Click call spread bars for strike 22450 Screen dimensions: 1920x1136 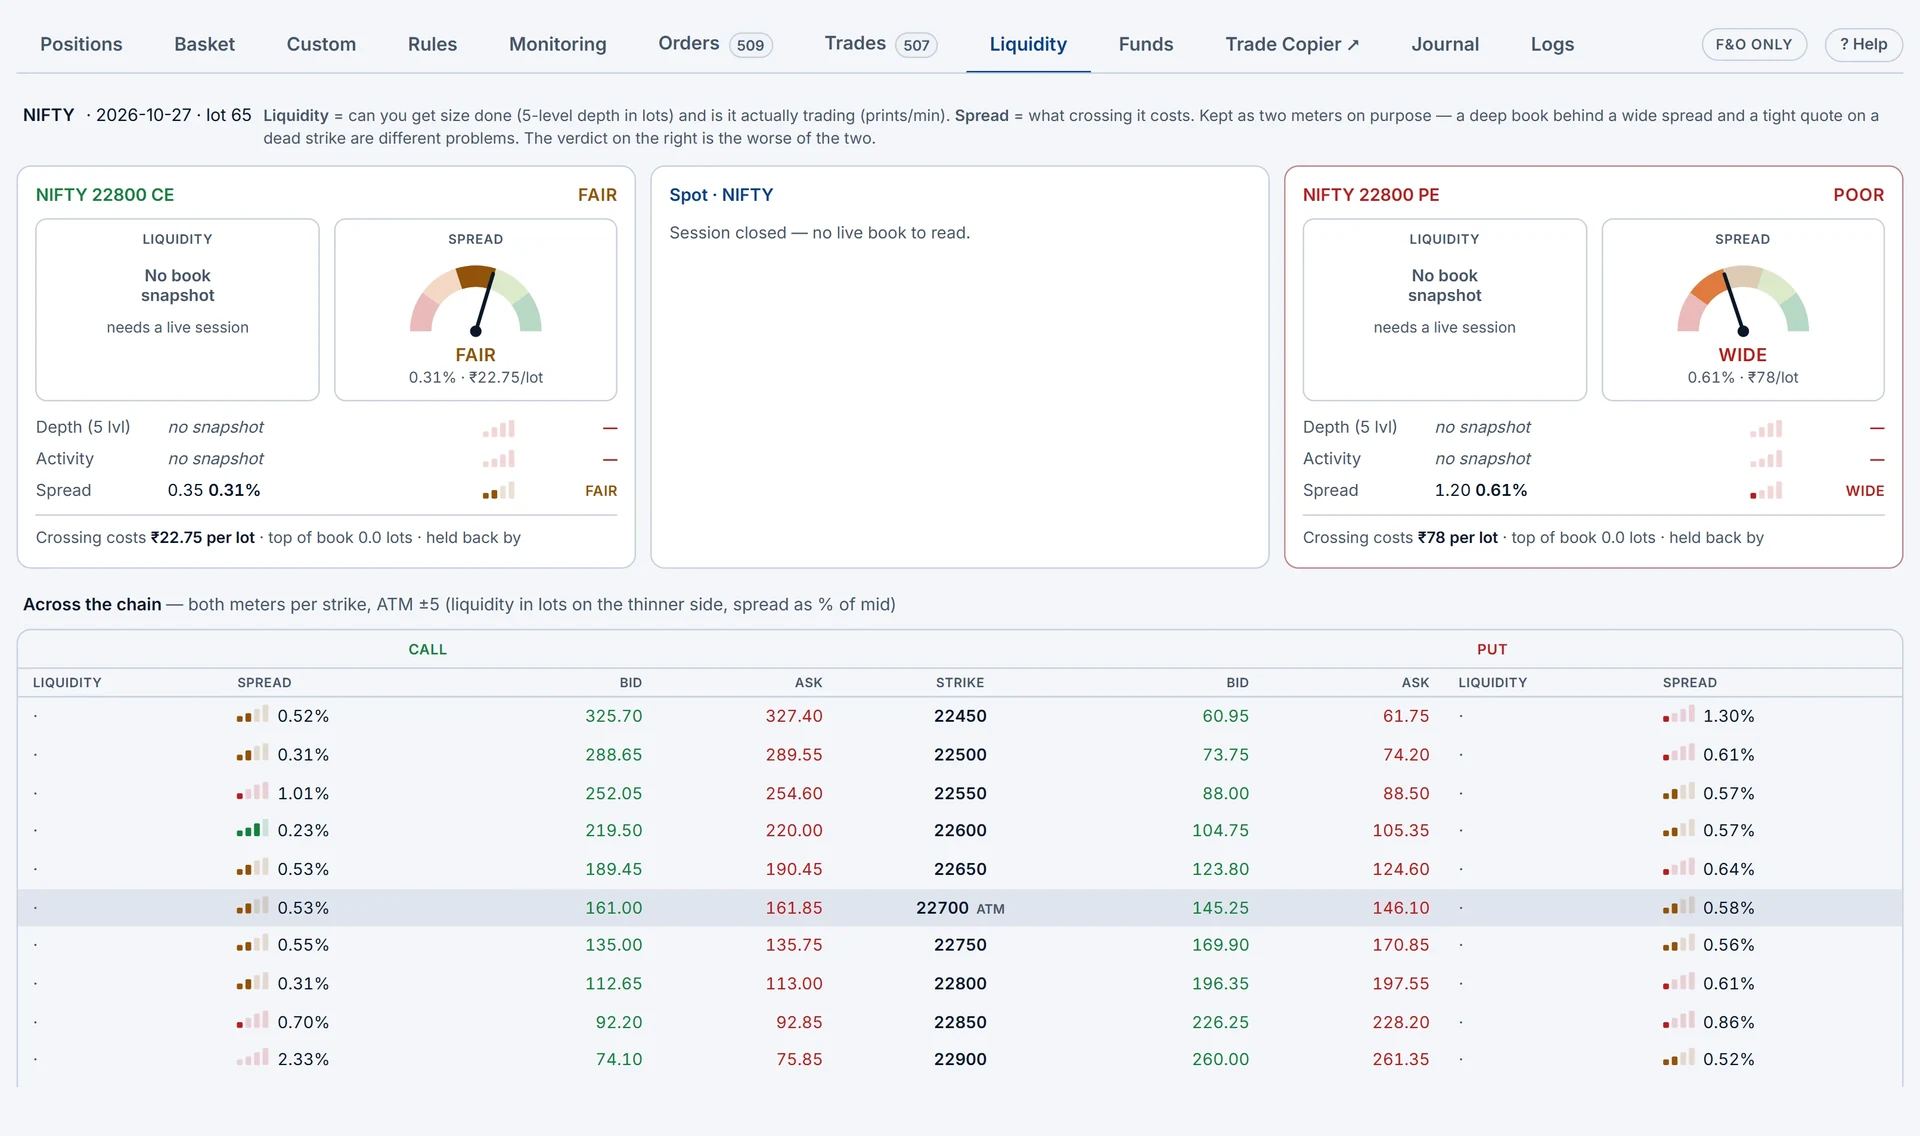point(252,715)
